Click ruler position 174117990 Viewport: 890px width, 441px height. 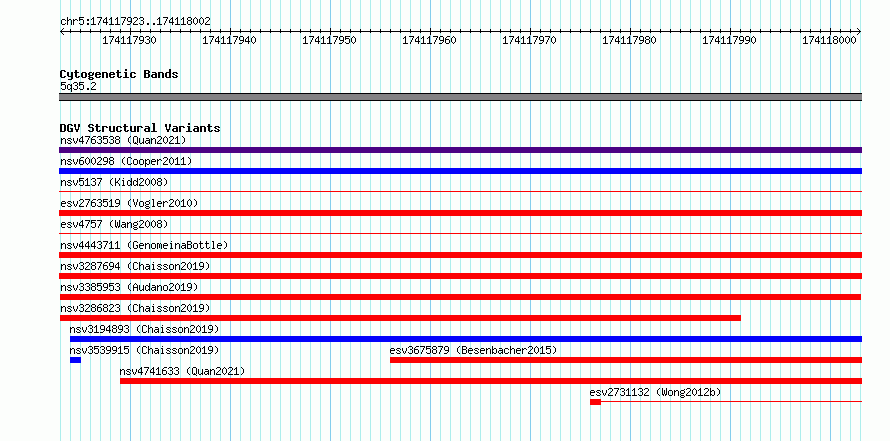729,40
